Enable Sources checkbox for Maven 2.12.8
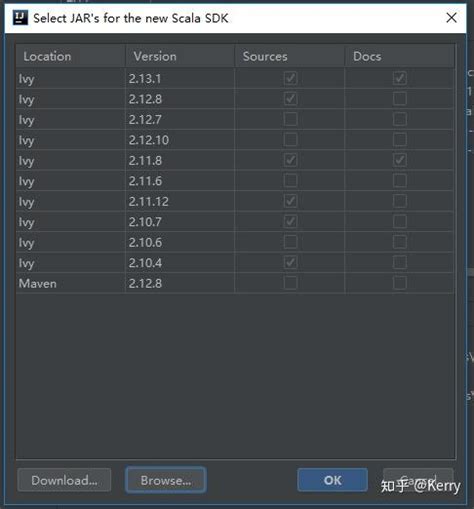This screenshot has width=474, height=509. coord(290,283)
